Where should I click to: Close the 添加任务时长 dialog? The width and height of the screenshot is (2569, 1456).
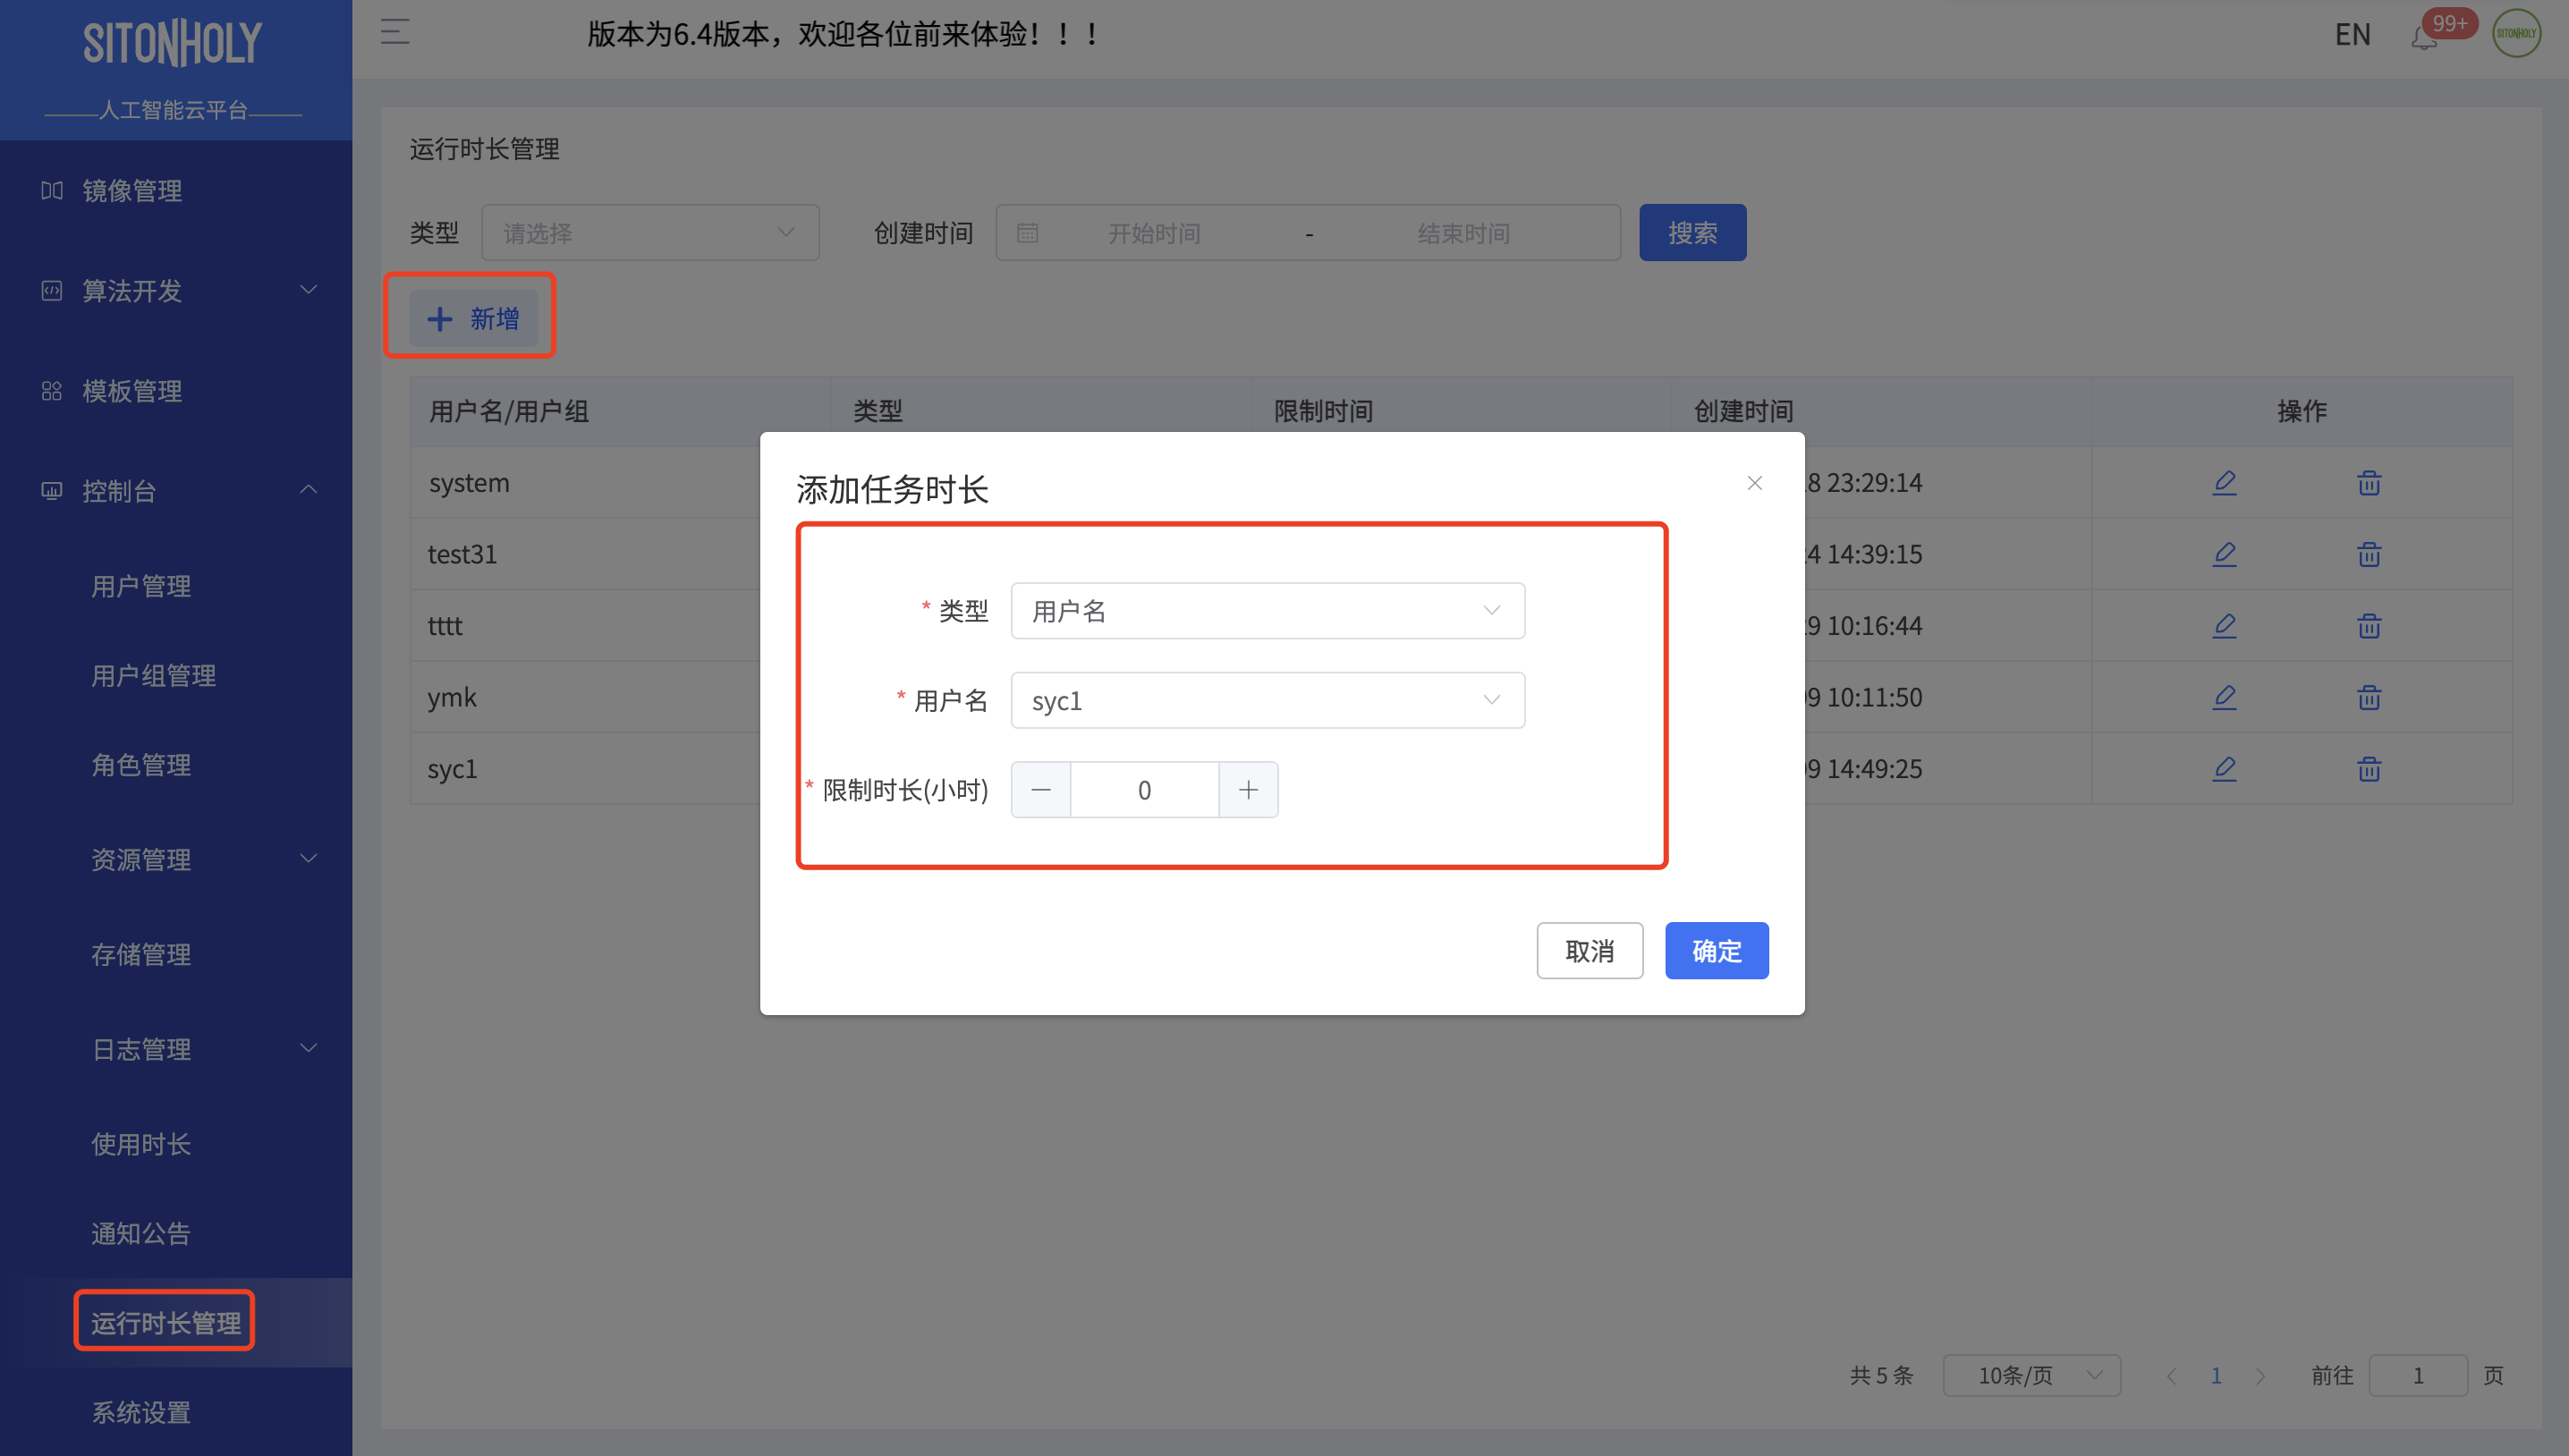click(1754, 483)
